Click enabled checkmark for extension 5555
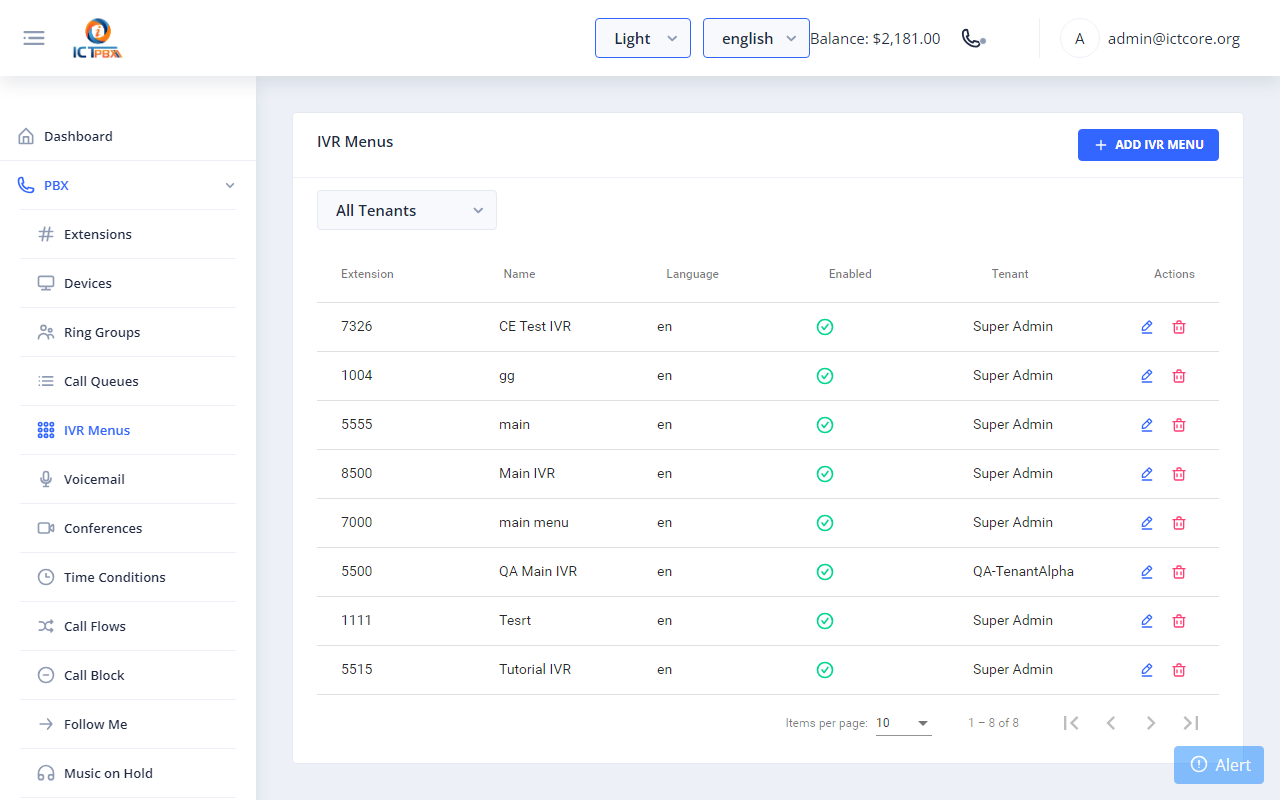This screenshot has height=800, width=1280. tap(825, 425)
